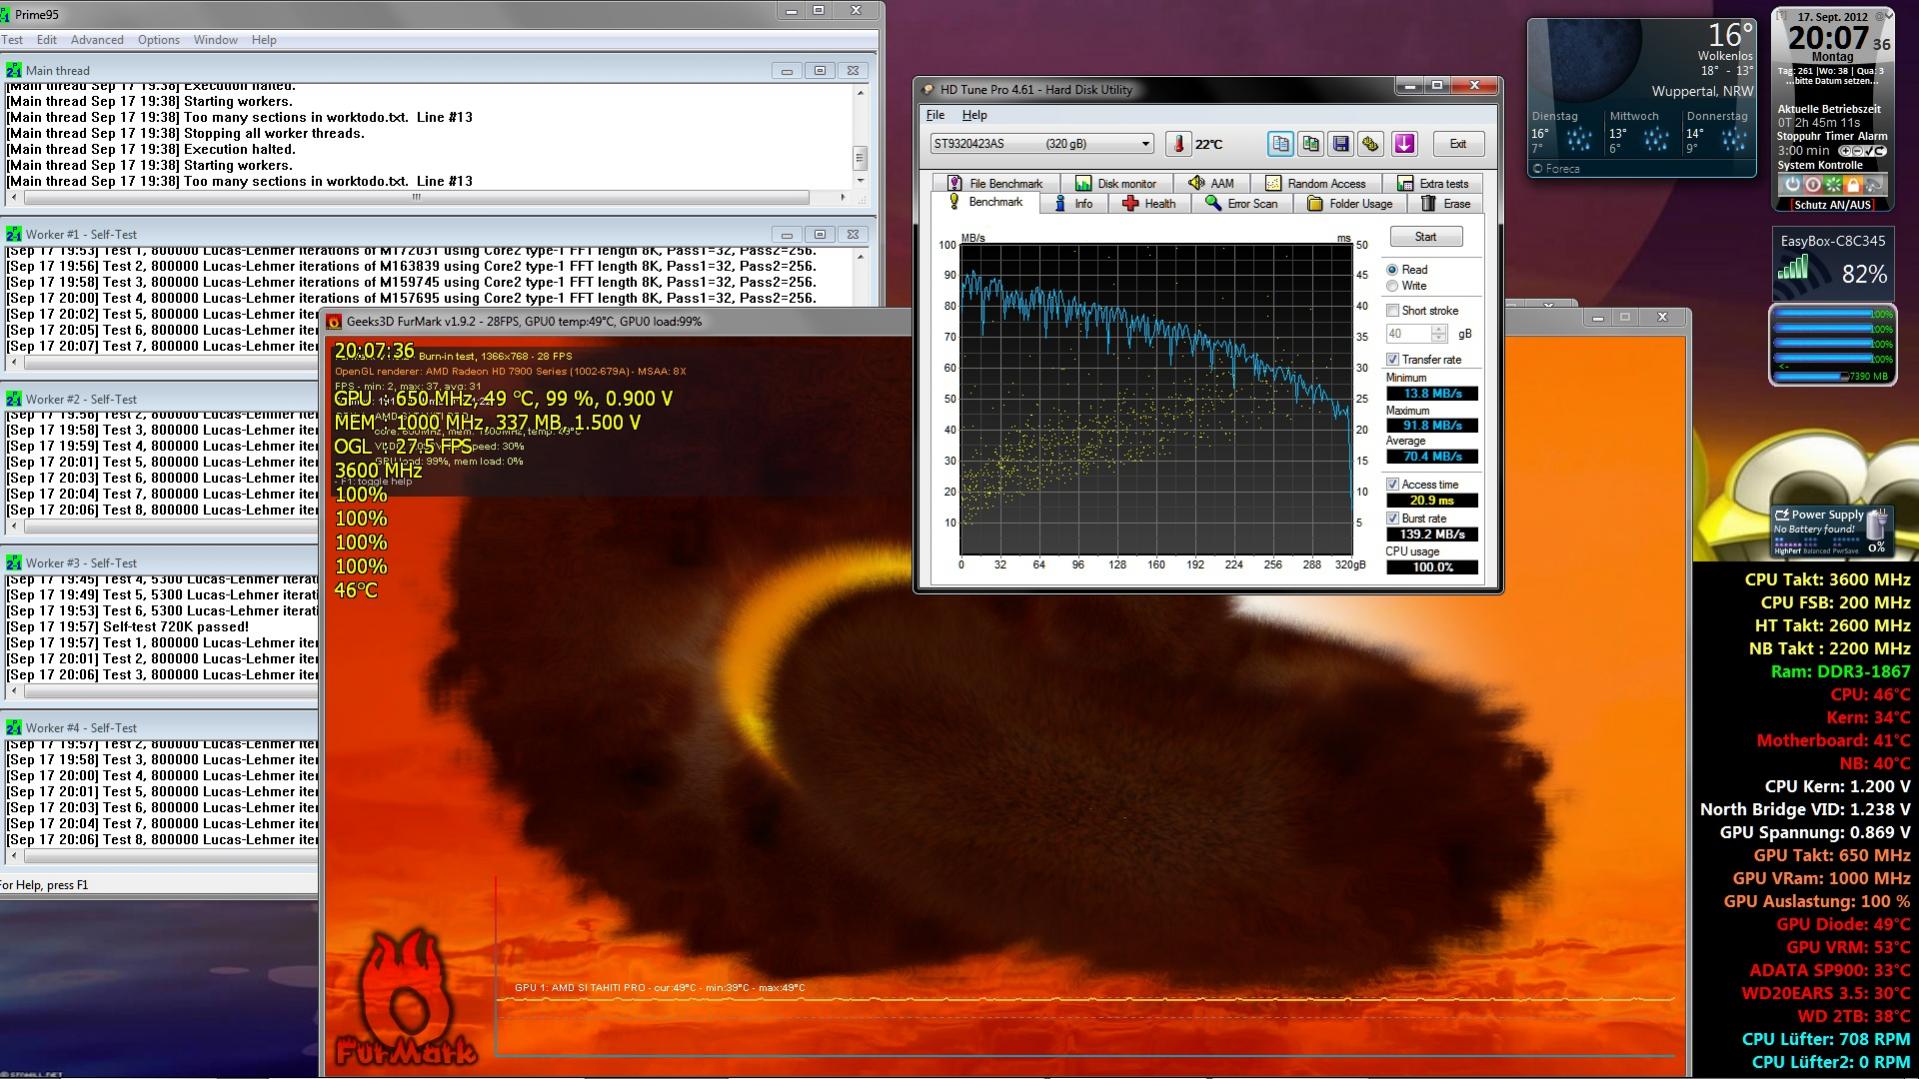Click the green standby icon in System Kontrolle
The width and height of the screenshot is (1919, 1079).
(1833, 185)
